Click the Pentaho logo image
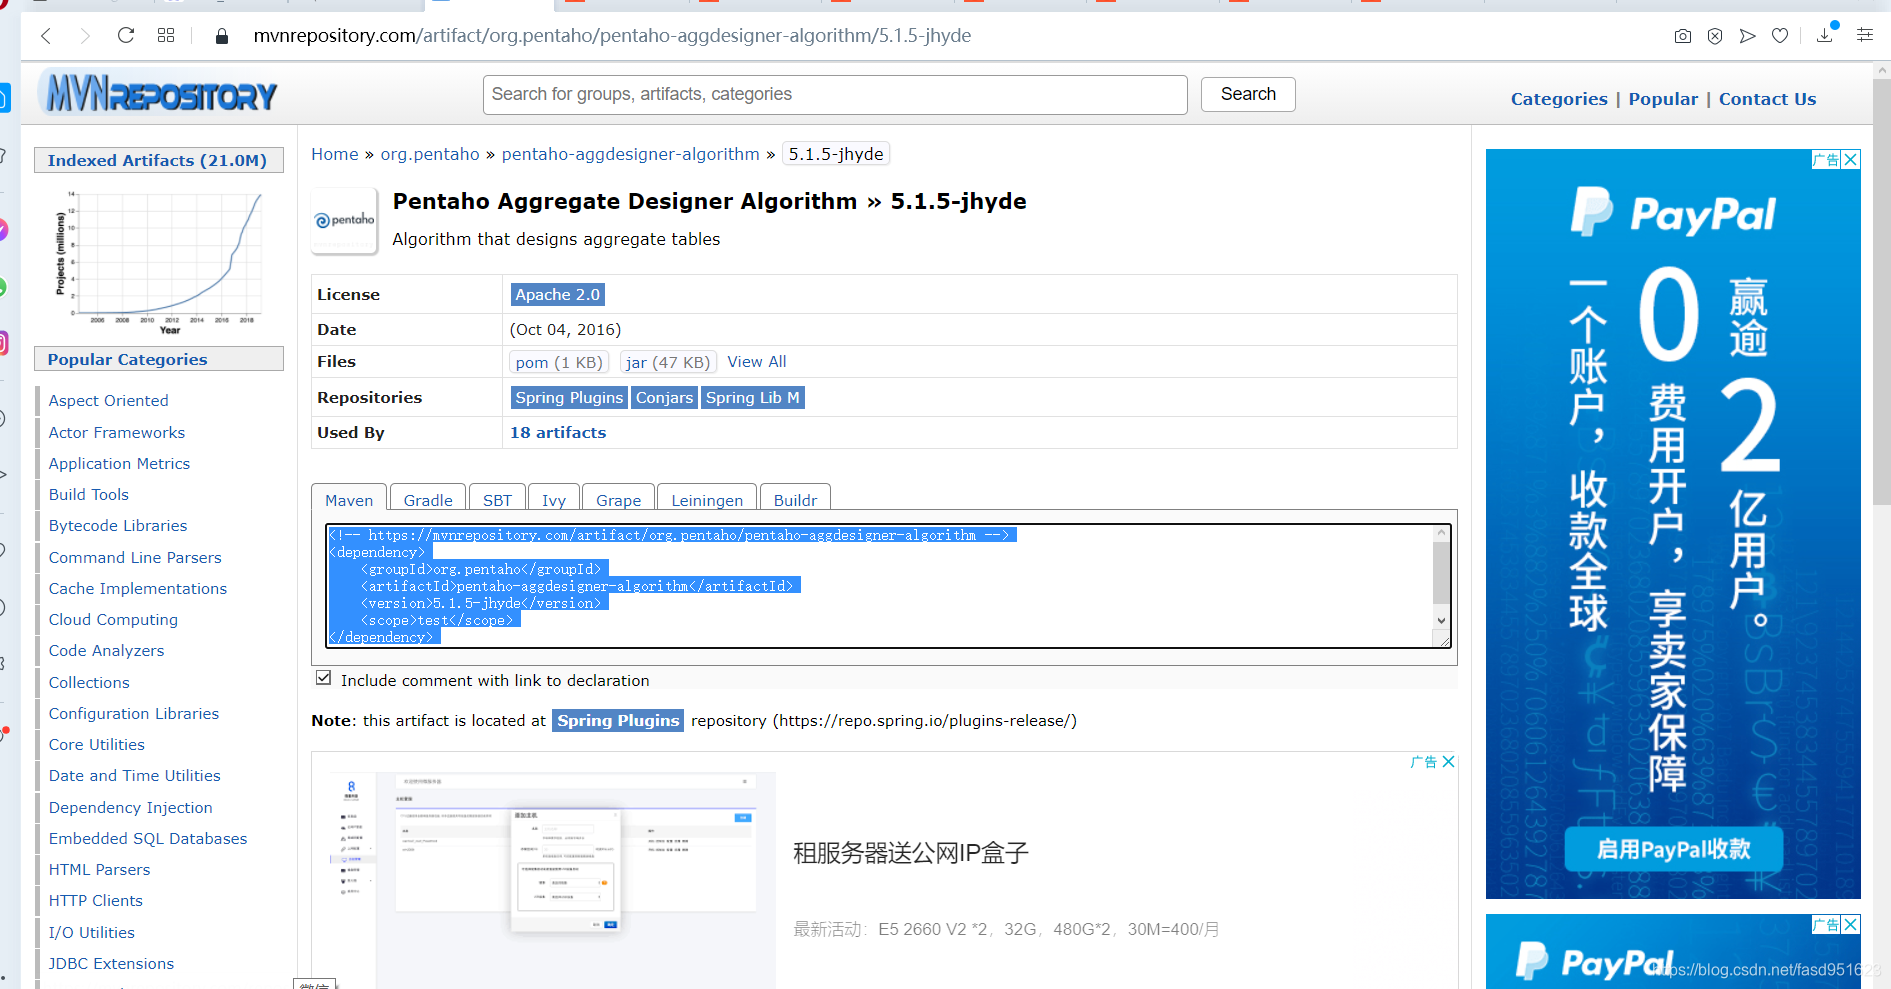Screen dimensions: 1891x989 pyautogui.click(x=343, y=221)
